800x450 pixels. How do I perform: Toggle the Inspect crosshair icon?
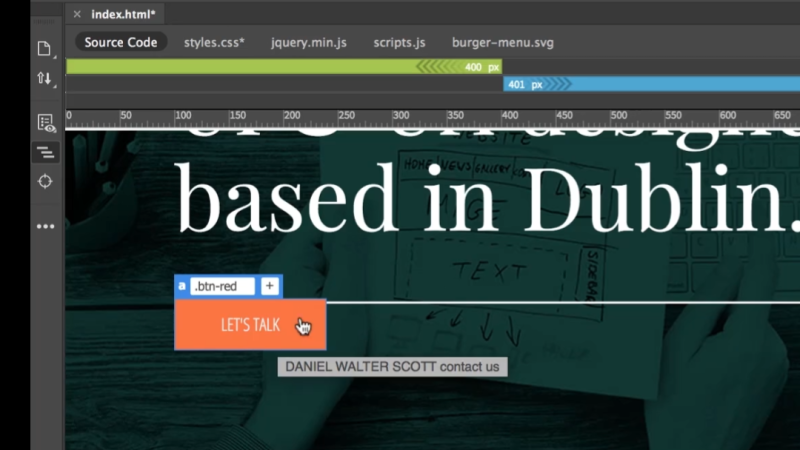pyautogui.click(x=45, y=181)
